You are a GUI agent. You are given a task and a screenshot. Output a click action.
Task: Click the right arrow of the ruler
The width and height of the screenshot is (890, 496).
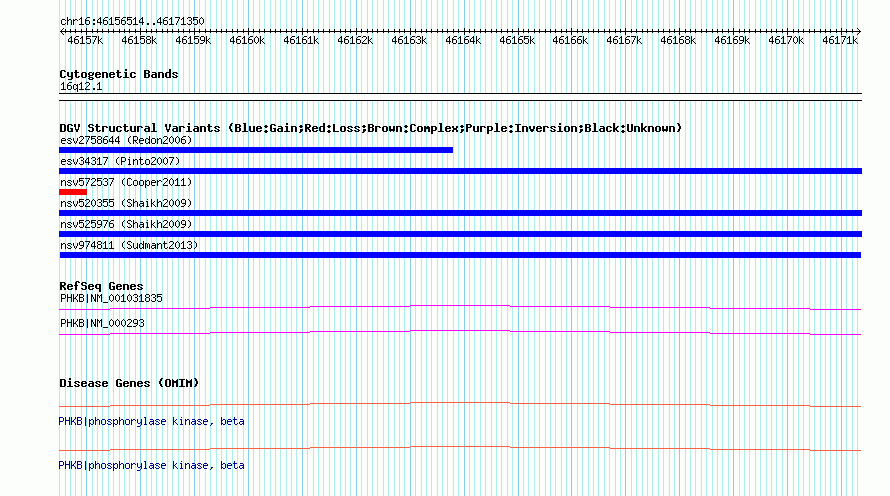[x=859, y=31]
